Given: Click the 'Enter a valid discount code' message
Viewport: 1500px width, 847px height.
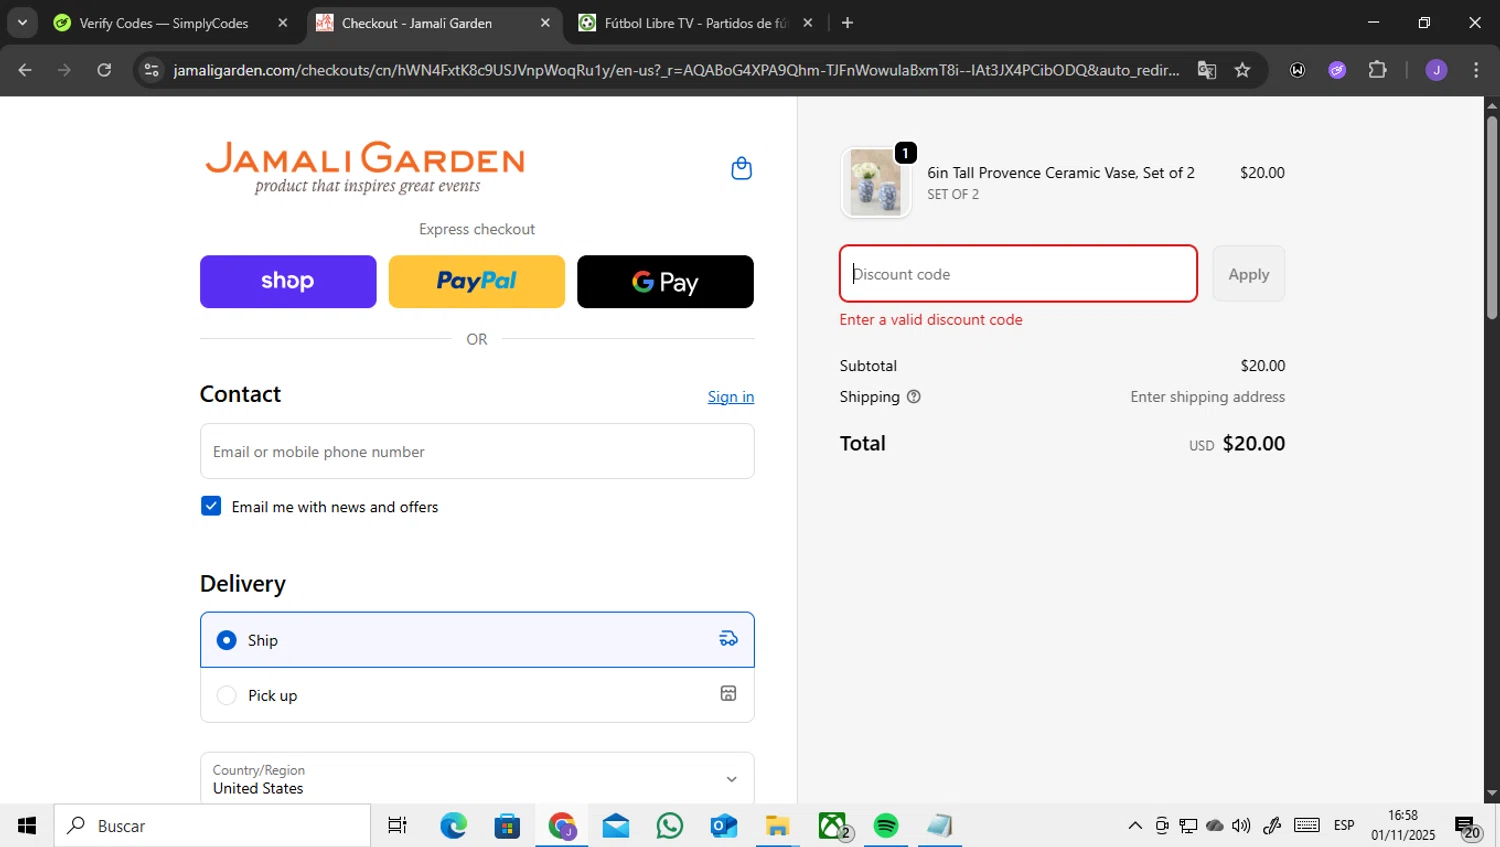Looking at the screenshot, I should coord(931,320).
